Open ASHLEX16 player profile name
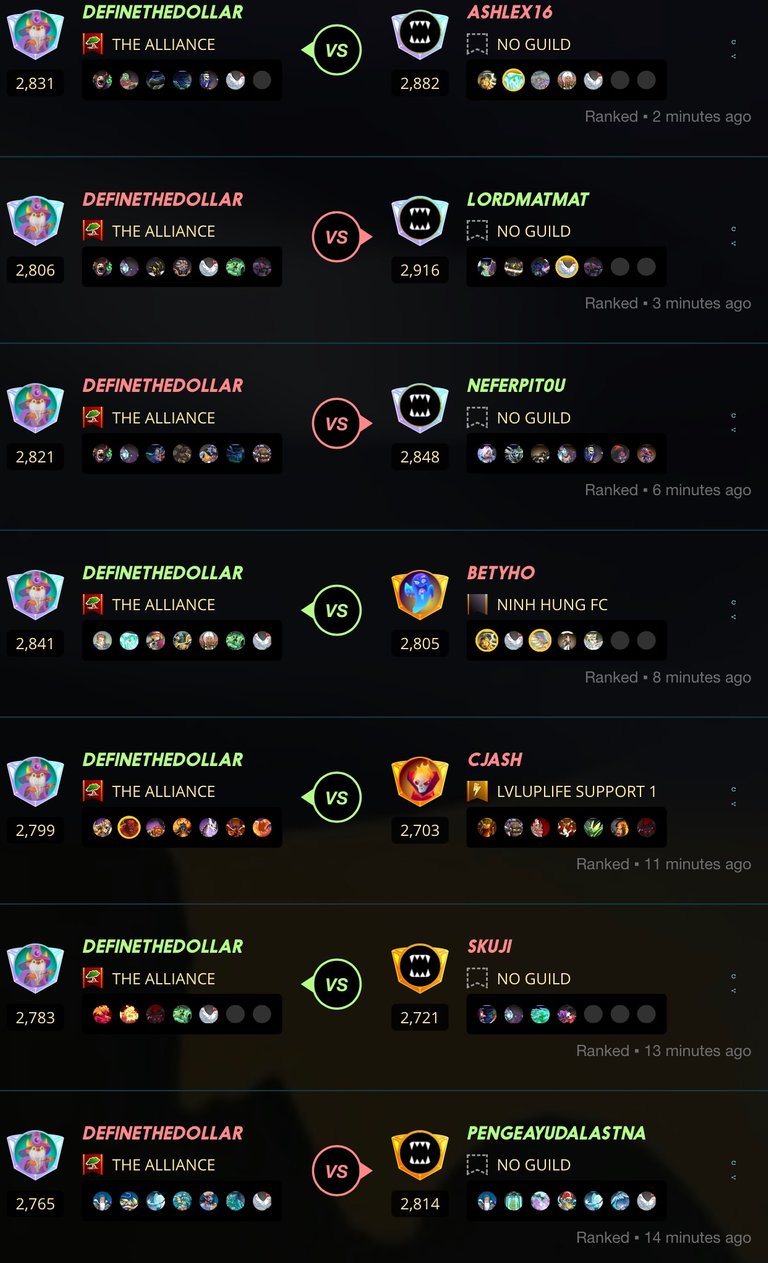The width and height of the screenshot is (768, 1263). pos(510,12)
